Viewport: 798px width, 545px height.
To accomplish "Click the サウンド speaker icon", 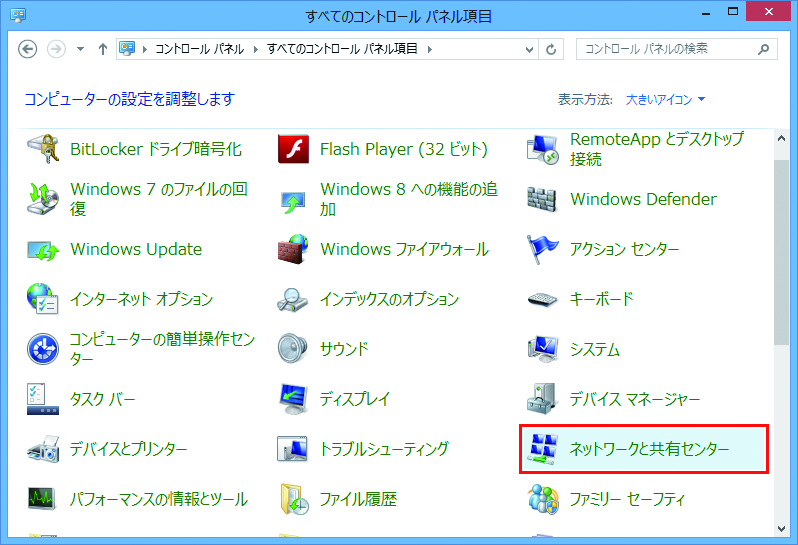I will pyautogui.click(x=292, y=349).
